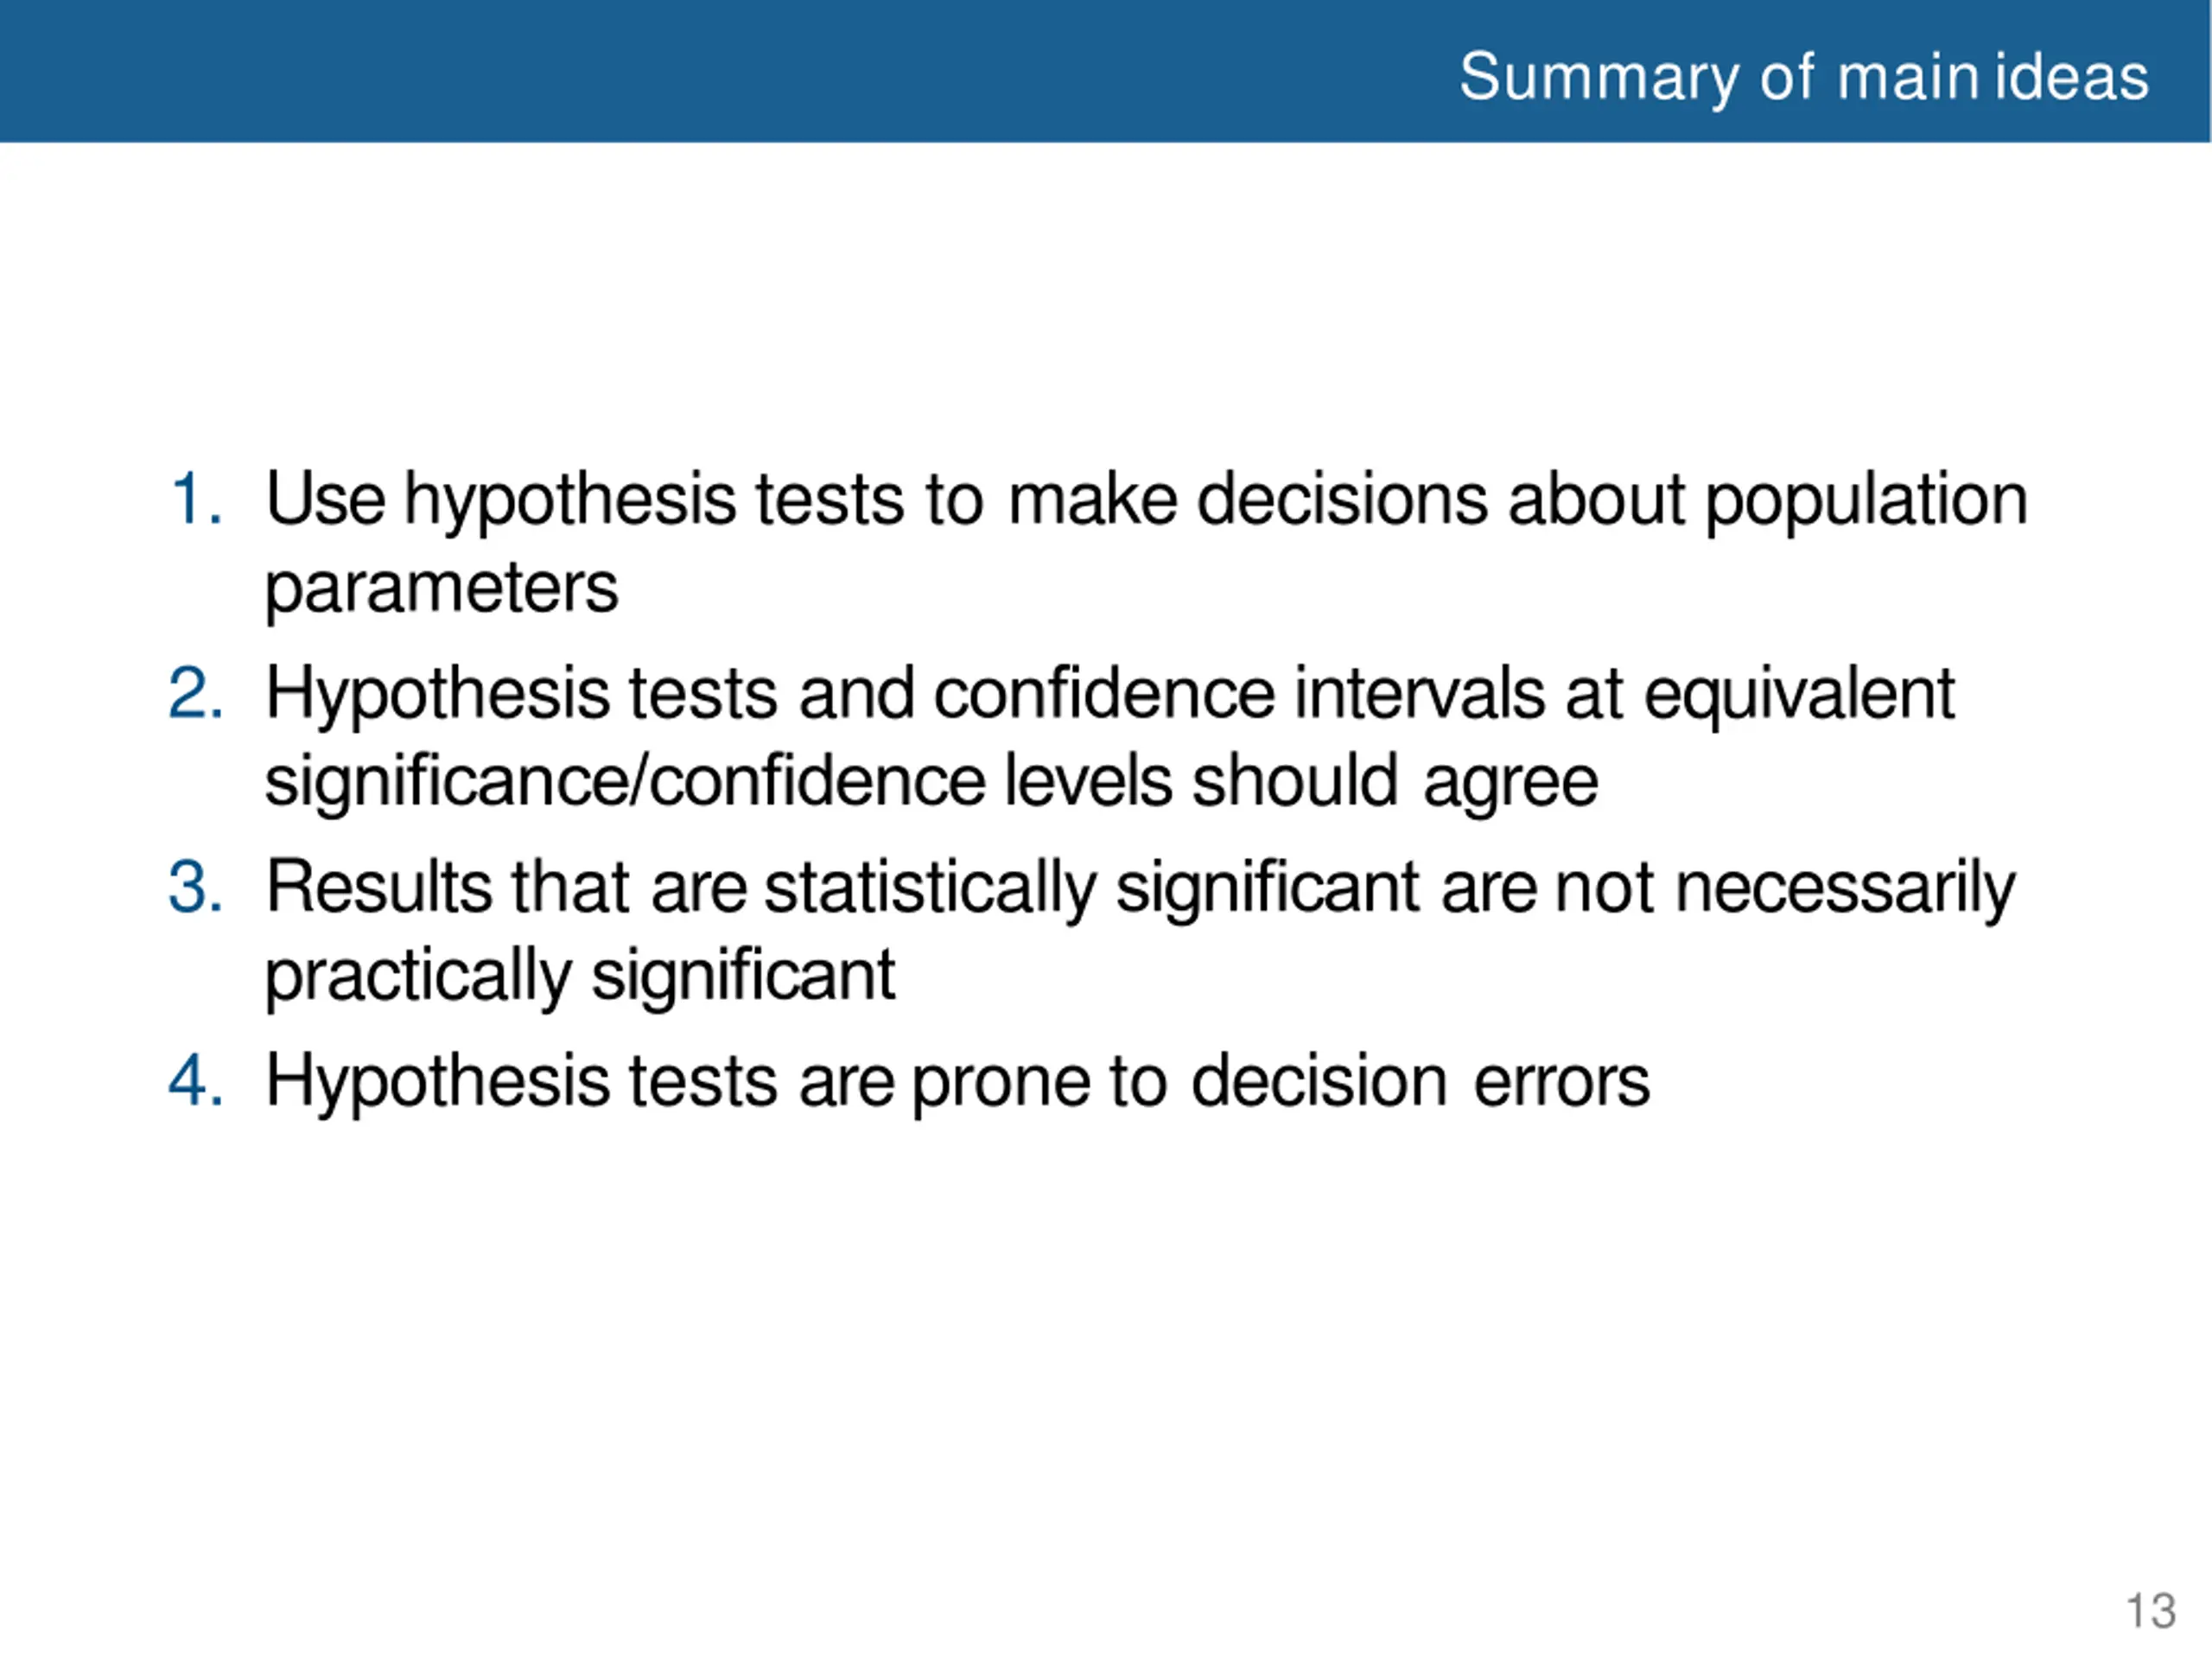Select 'Results' at start of item three
2212x1661 pixels.
coord(379,887)
